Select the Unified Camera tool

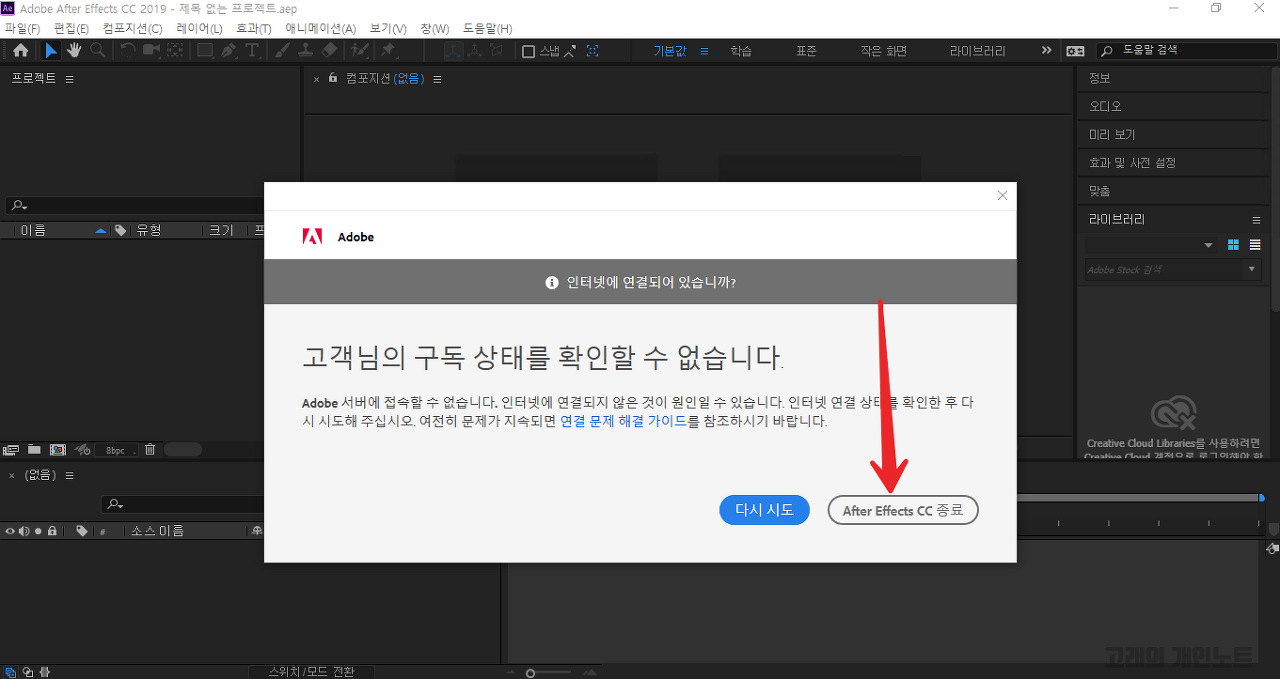(x=151, y=51)
